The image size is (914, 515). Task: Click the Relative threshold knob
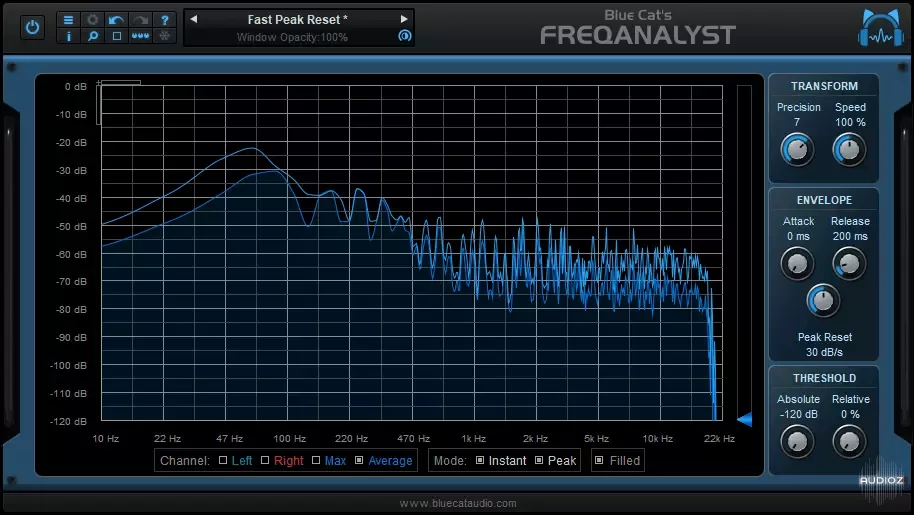pos(849,442)
